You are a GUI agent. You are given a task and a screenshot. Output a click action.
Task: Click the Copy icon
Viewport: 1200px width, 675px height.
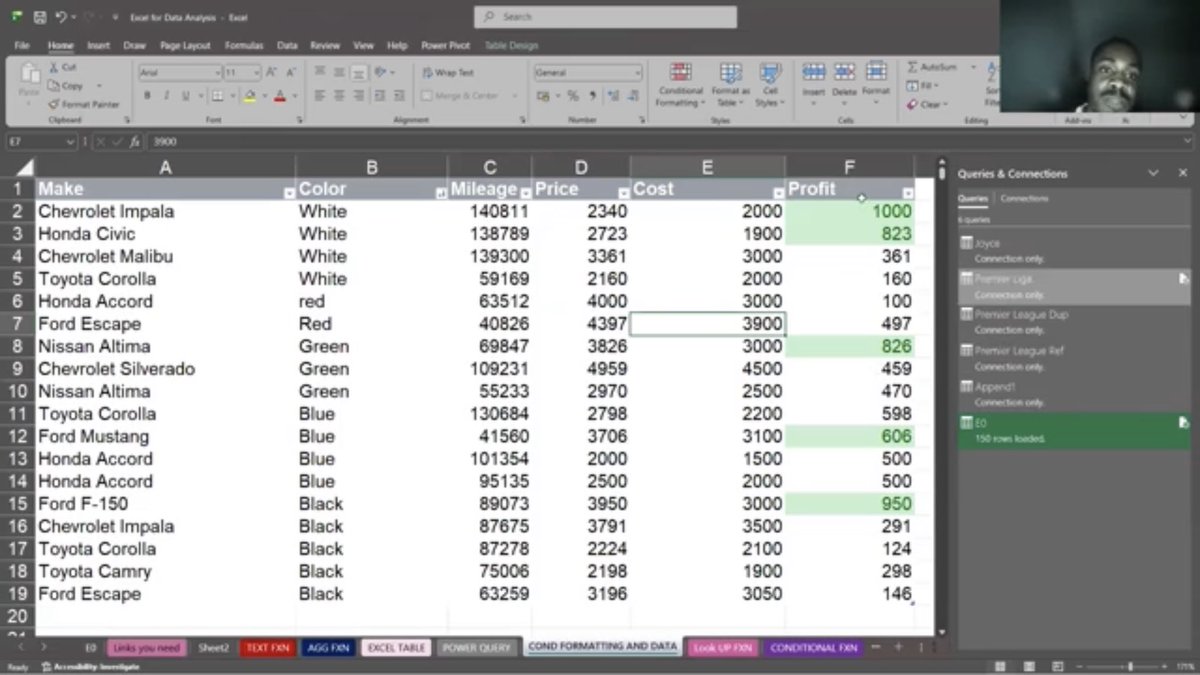[54, 86]
